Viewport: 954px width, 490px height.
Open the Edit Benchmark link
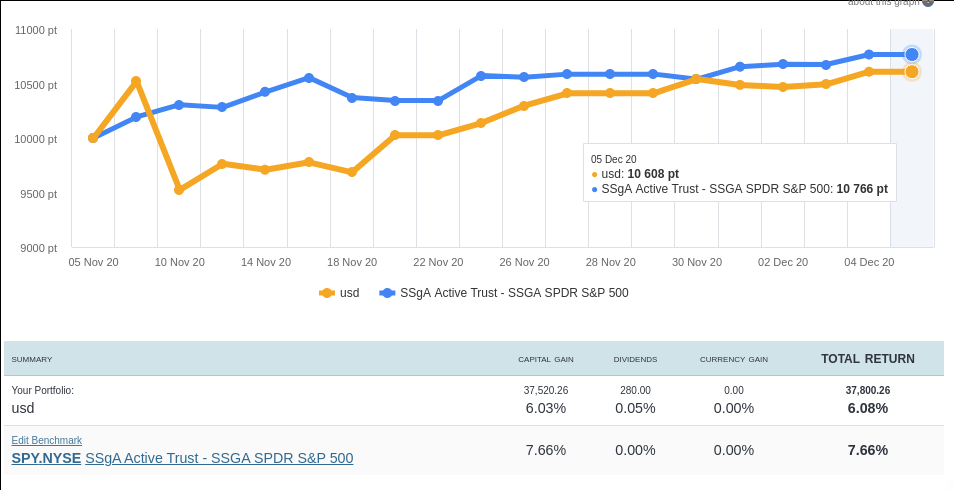(47, 440)
